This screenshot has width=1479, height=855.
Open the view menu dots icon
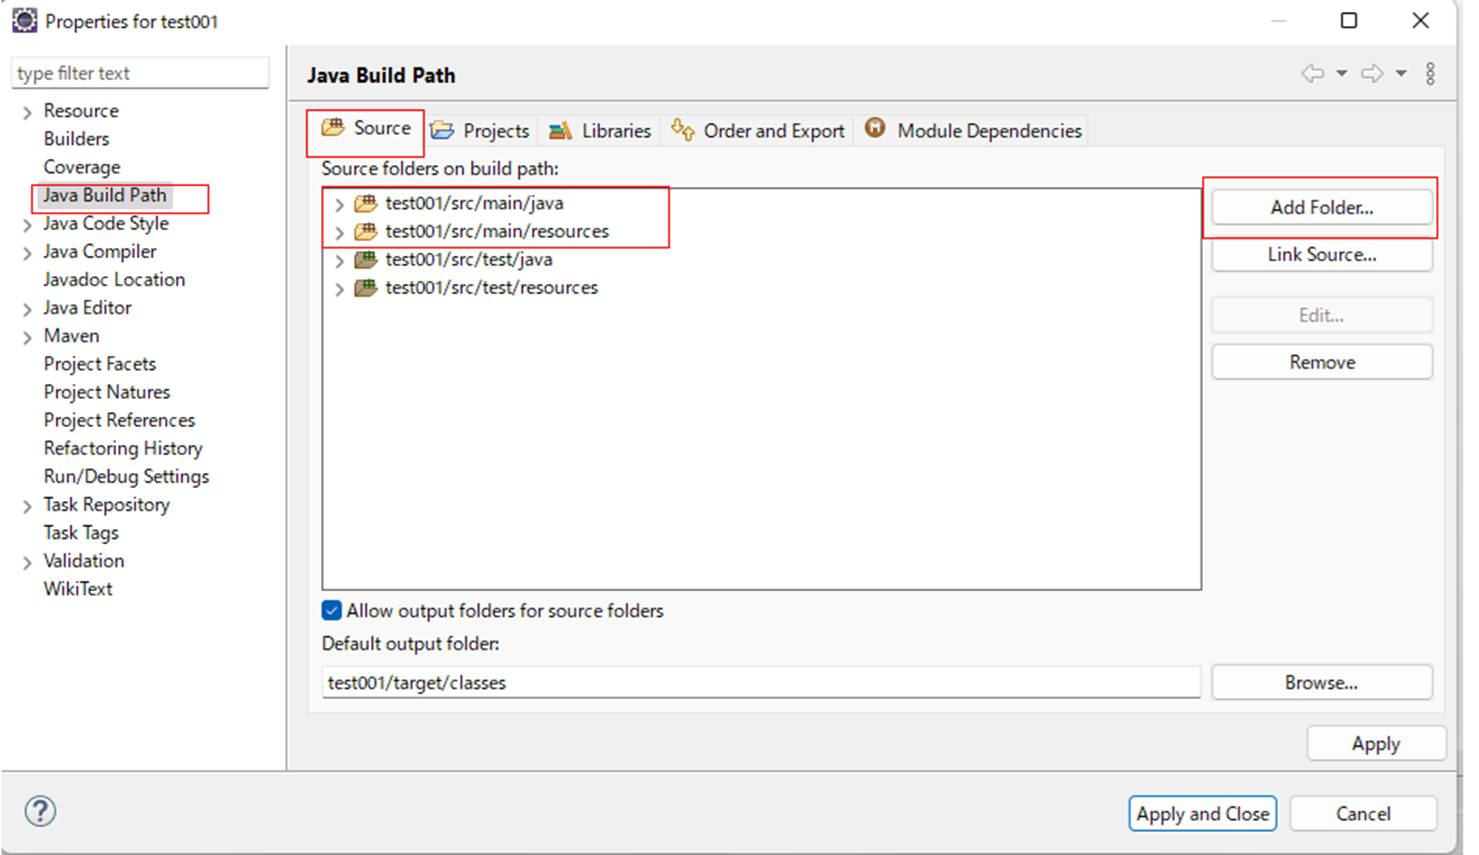[1430, 72]
